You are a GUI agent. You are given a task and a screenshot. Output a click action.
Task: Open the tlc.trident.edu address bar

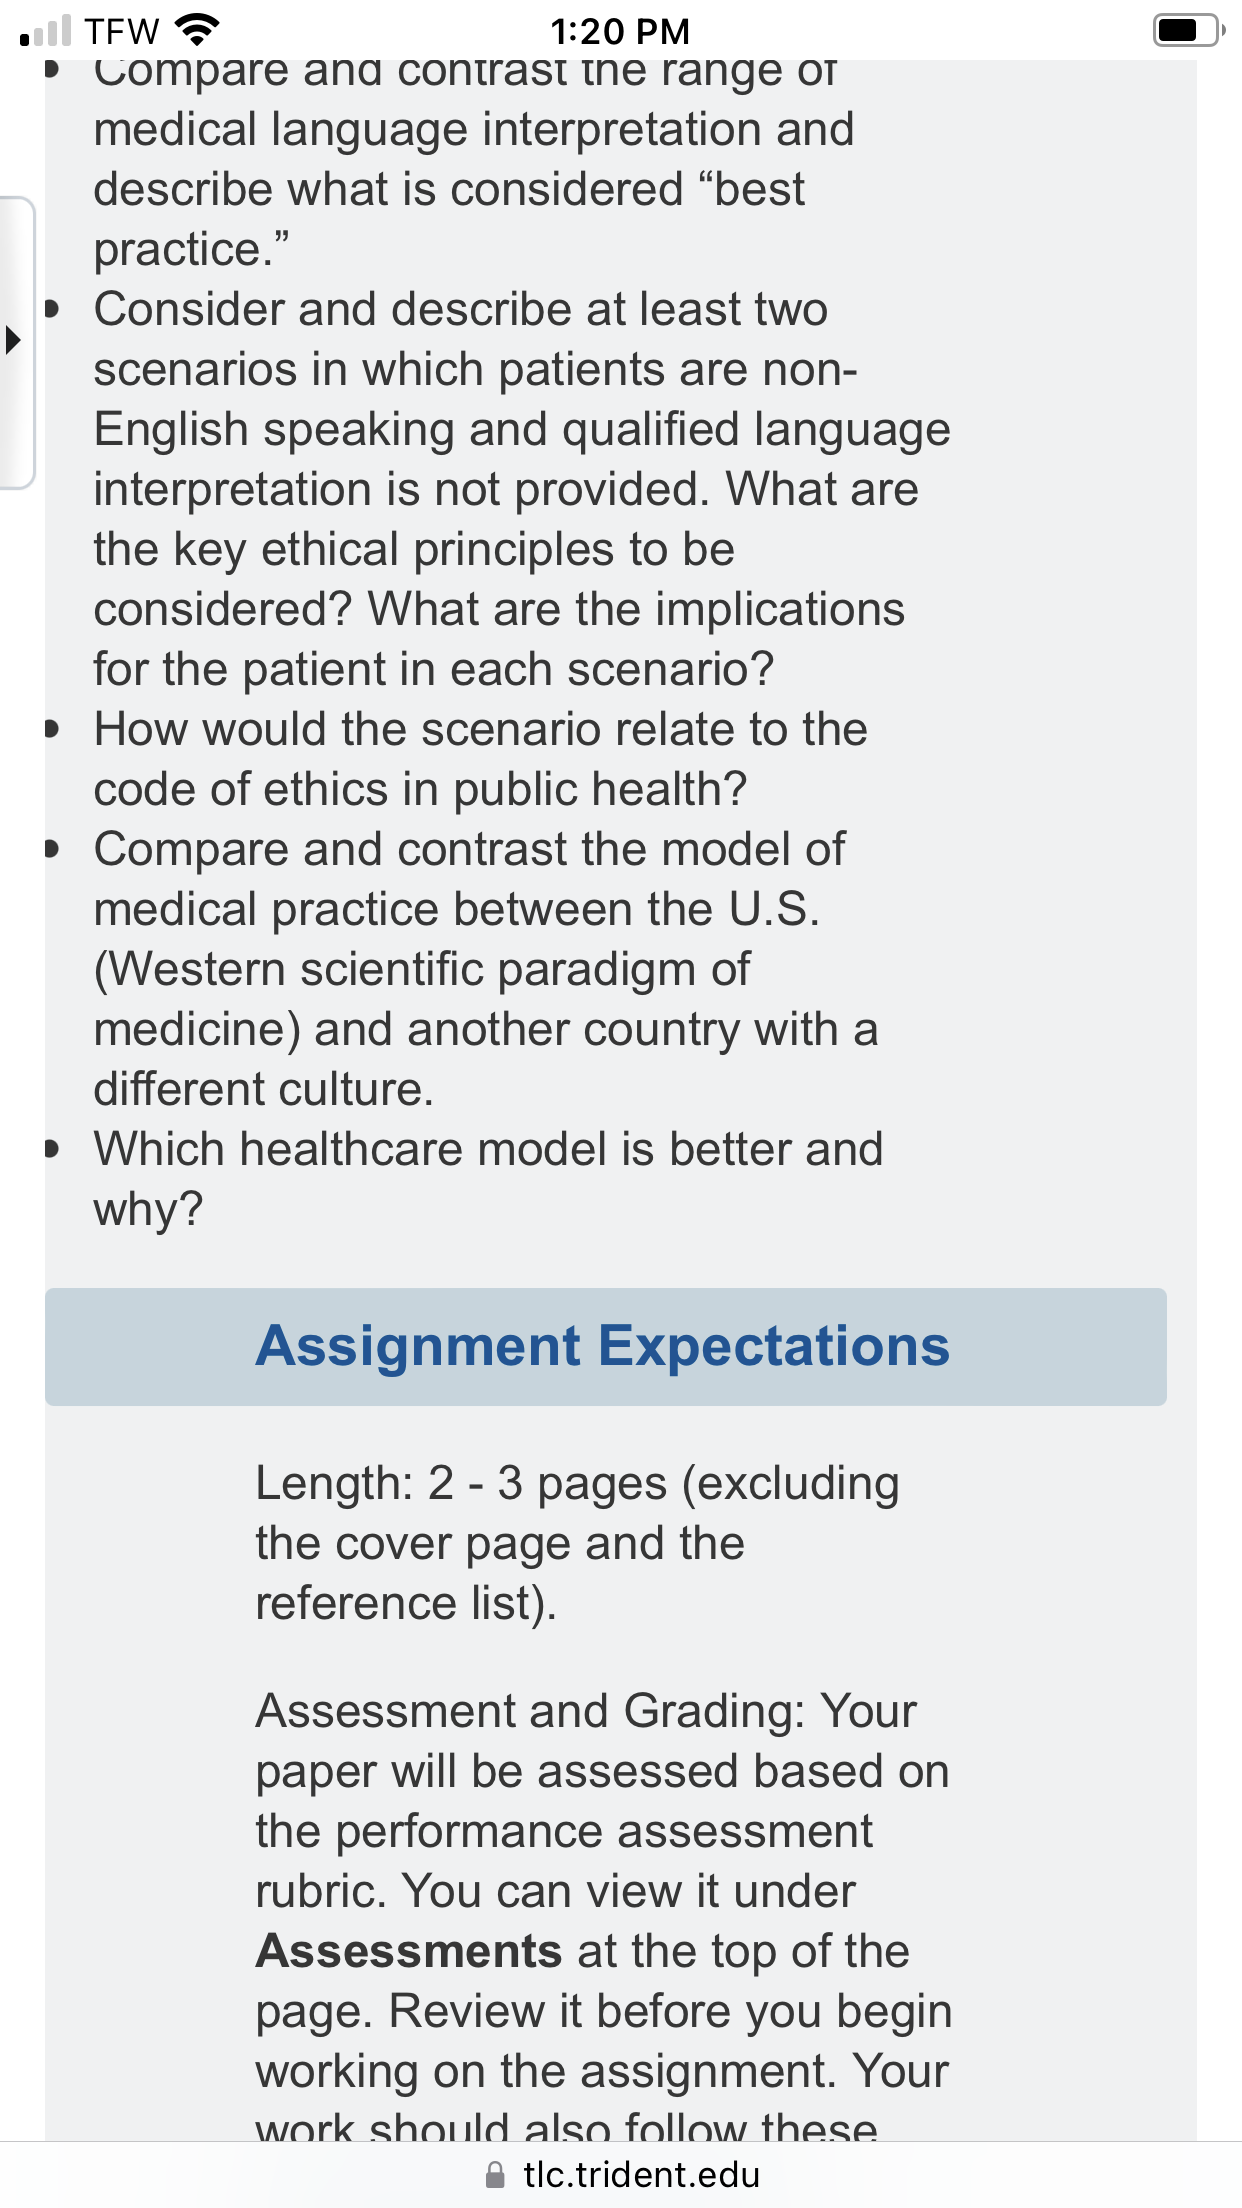click(x=621, y=2175)
